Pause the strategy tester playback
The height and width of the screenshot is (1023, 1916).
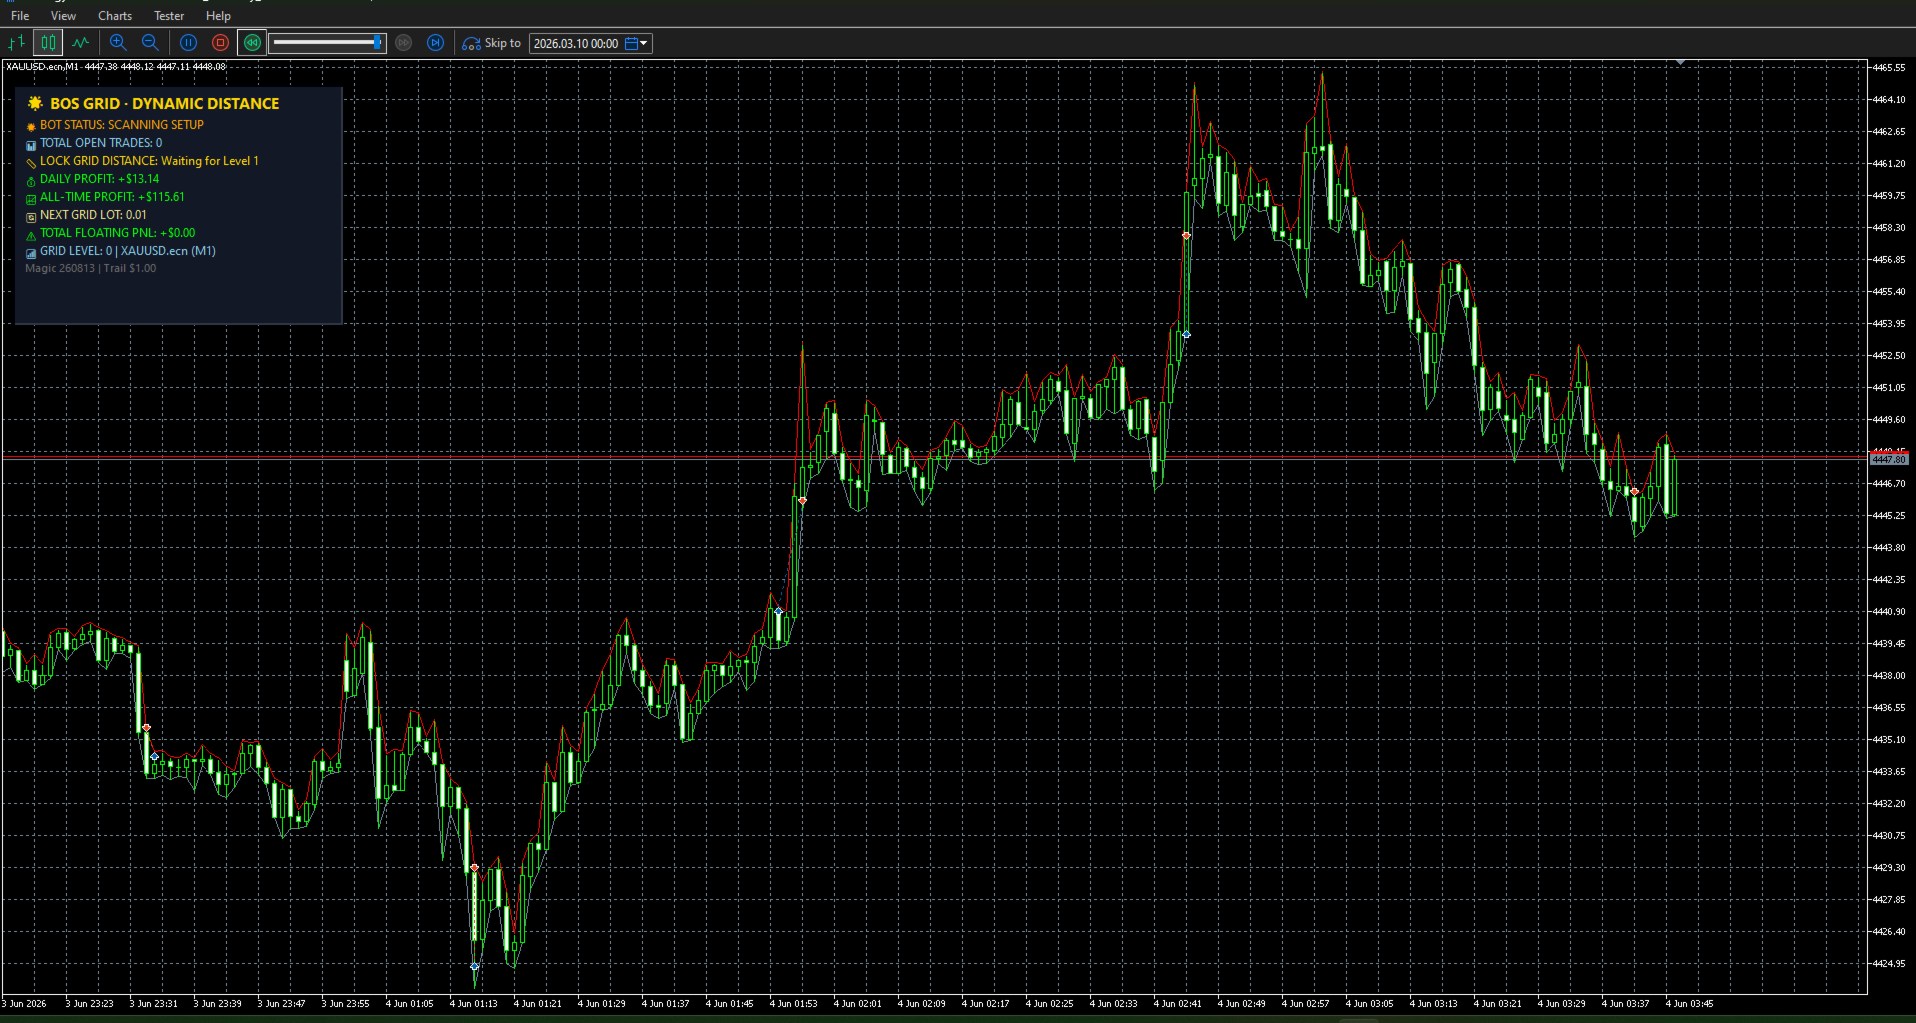click(188, 43)
